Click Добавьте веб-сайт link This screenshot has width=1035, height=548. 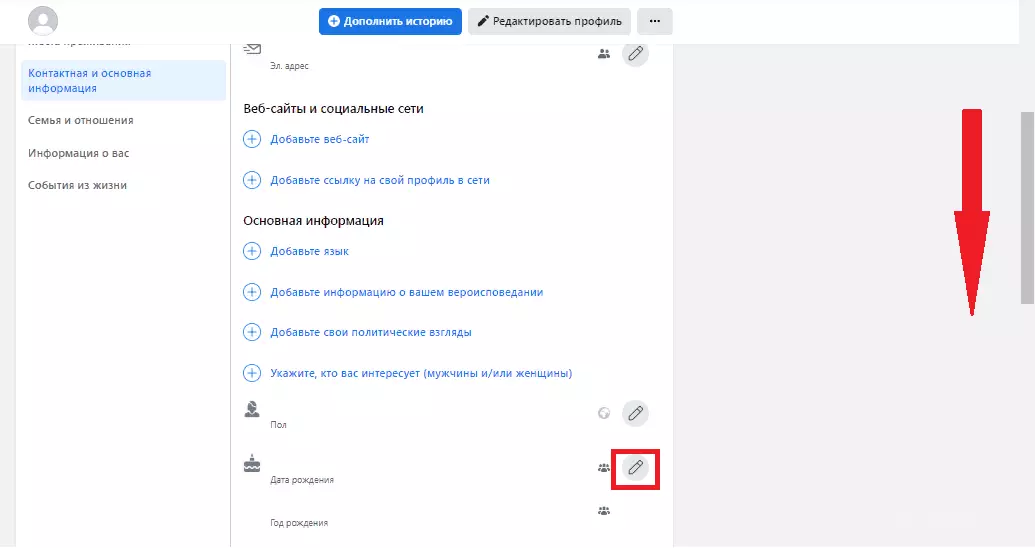coord(319,139)
